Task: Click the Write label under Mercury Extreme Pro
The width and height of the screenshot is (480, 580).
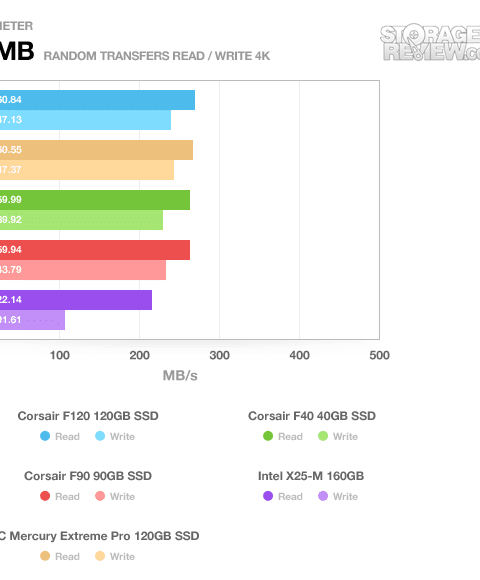Action: click(122, 556)
